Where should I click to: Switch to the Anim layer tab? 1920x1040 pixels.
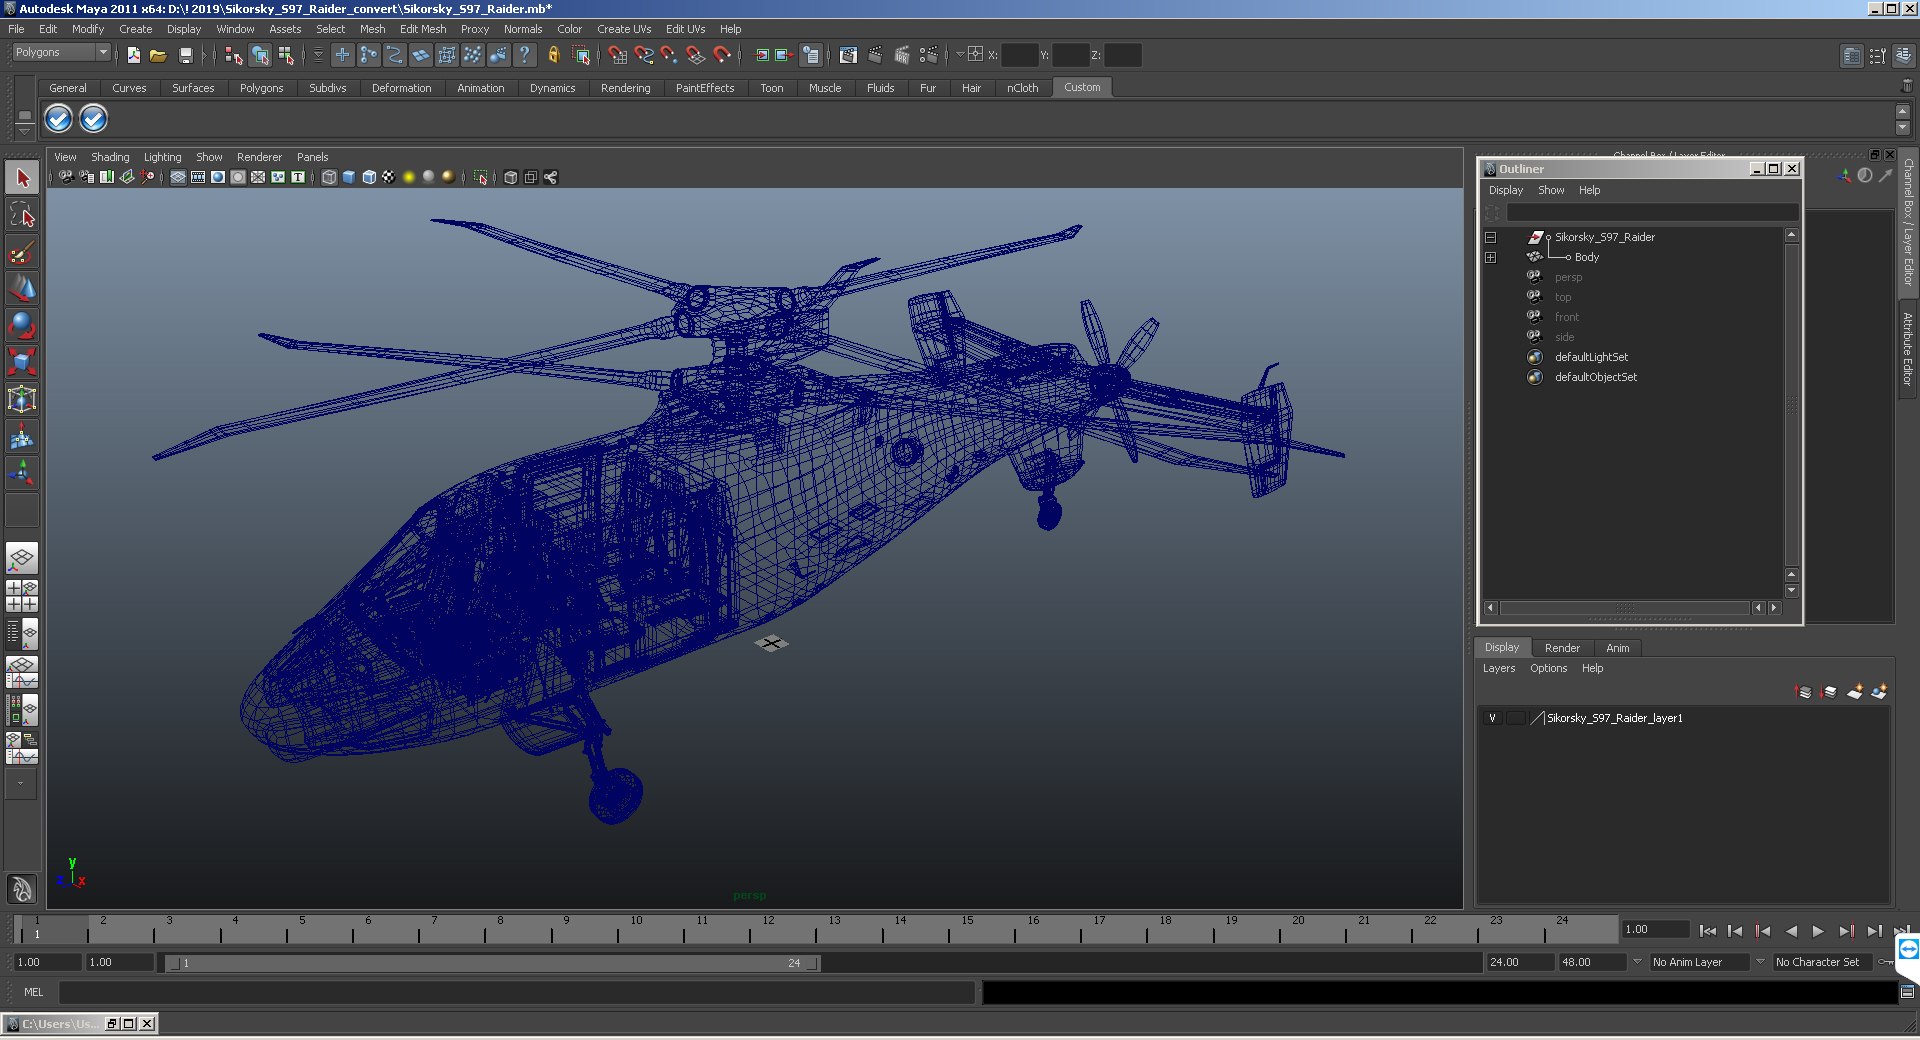coord(1617,648)
